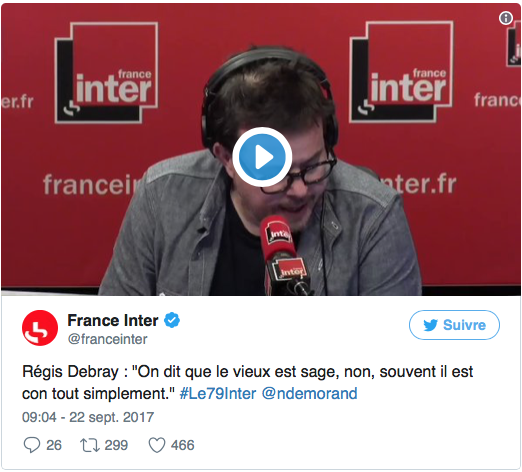Open the info icon on video corner

click(506, 18)
